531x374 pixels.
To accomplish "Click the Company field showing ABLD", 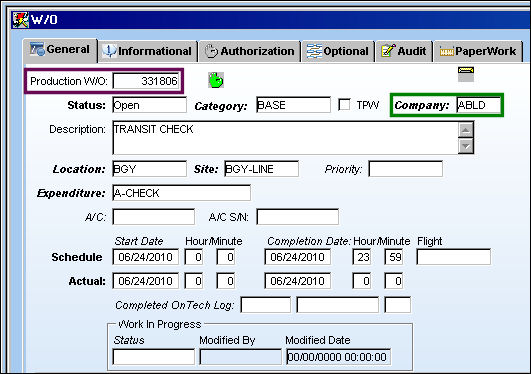I will click(479, 105).
